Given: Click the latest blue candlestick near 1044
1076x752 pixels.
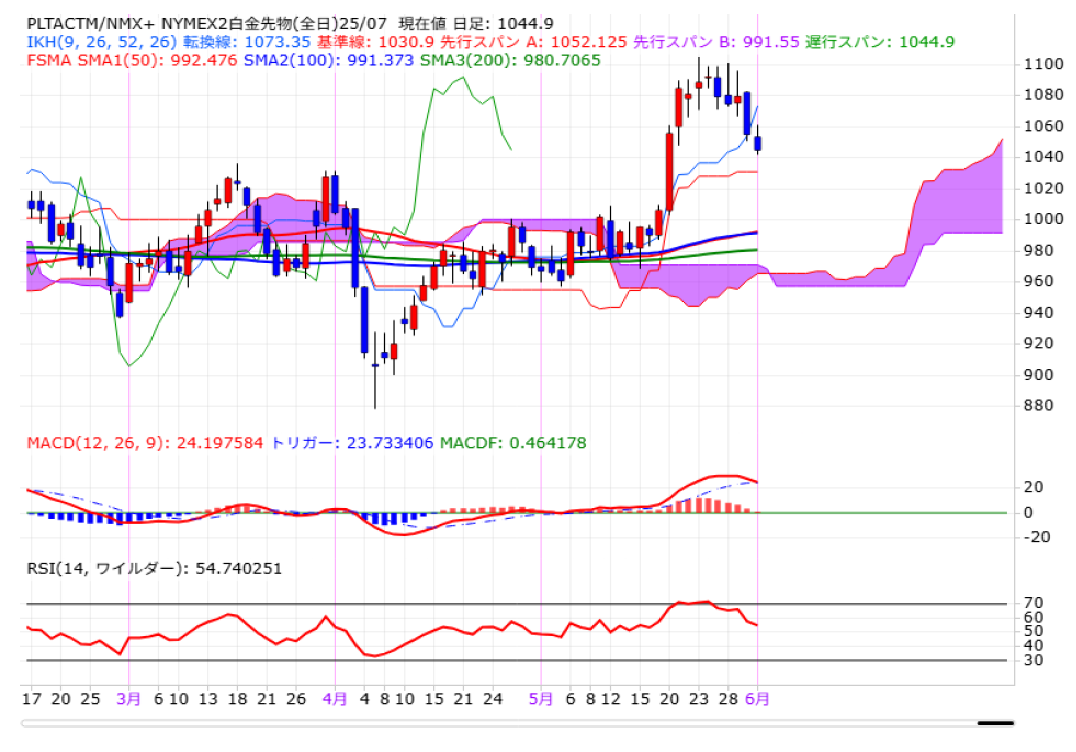Looking at the screenshot, I should coord(758,143).
